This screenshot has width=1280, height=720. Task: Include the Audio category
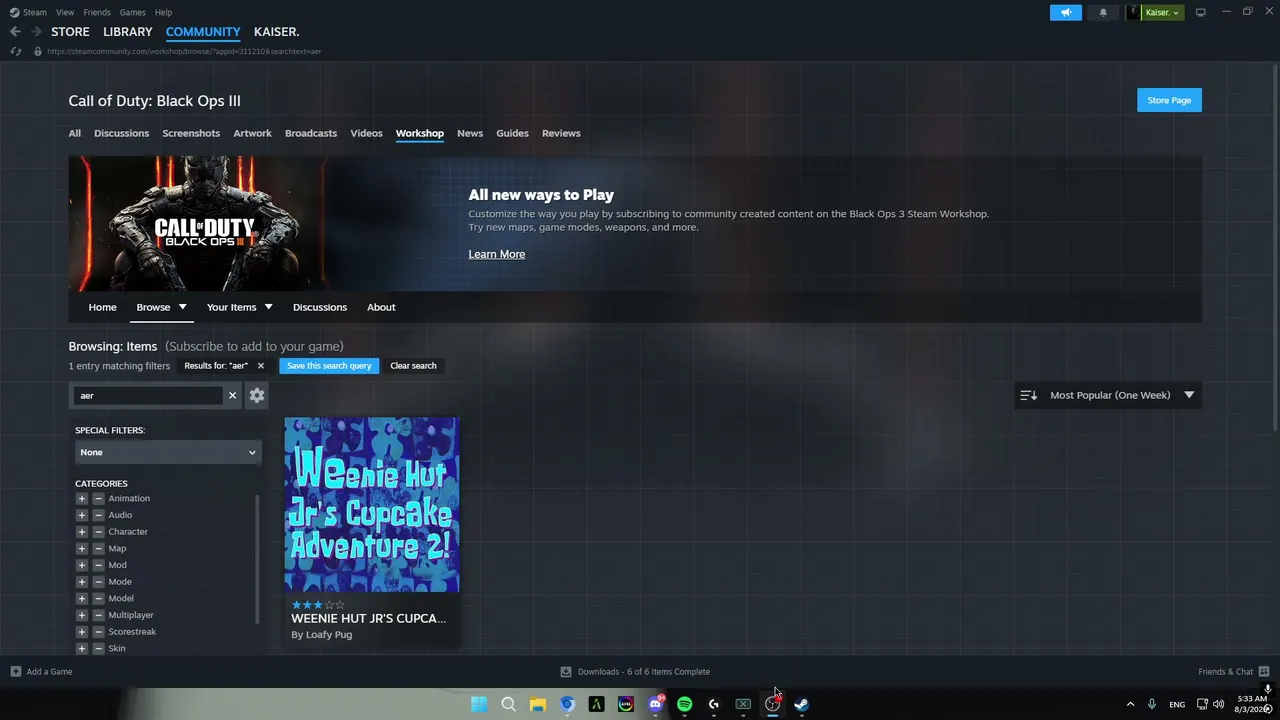point(82,515)
